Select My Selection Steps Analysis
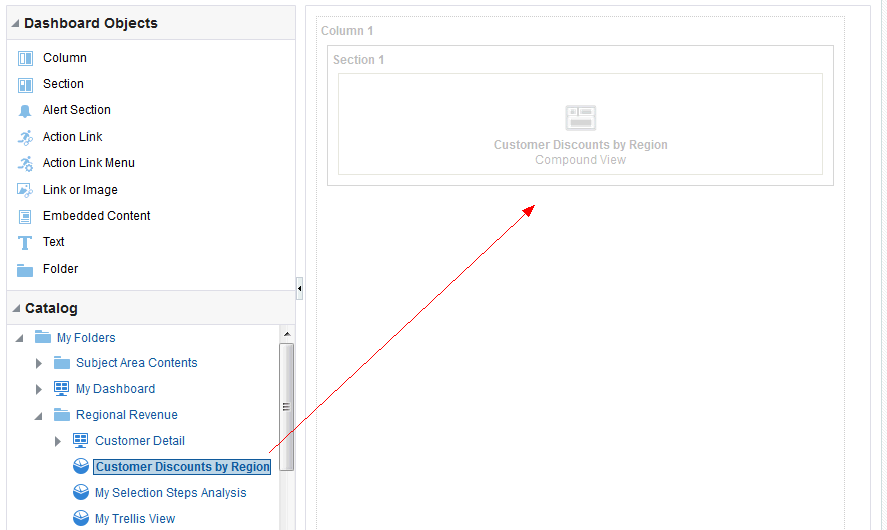 170,493
